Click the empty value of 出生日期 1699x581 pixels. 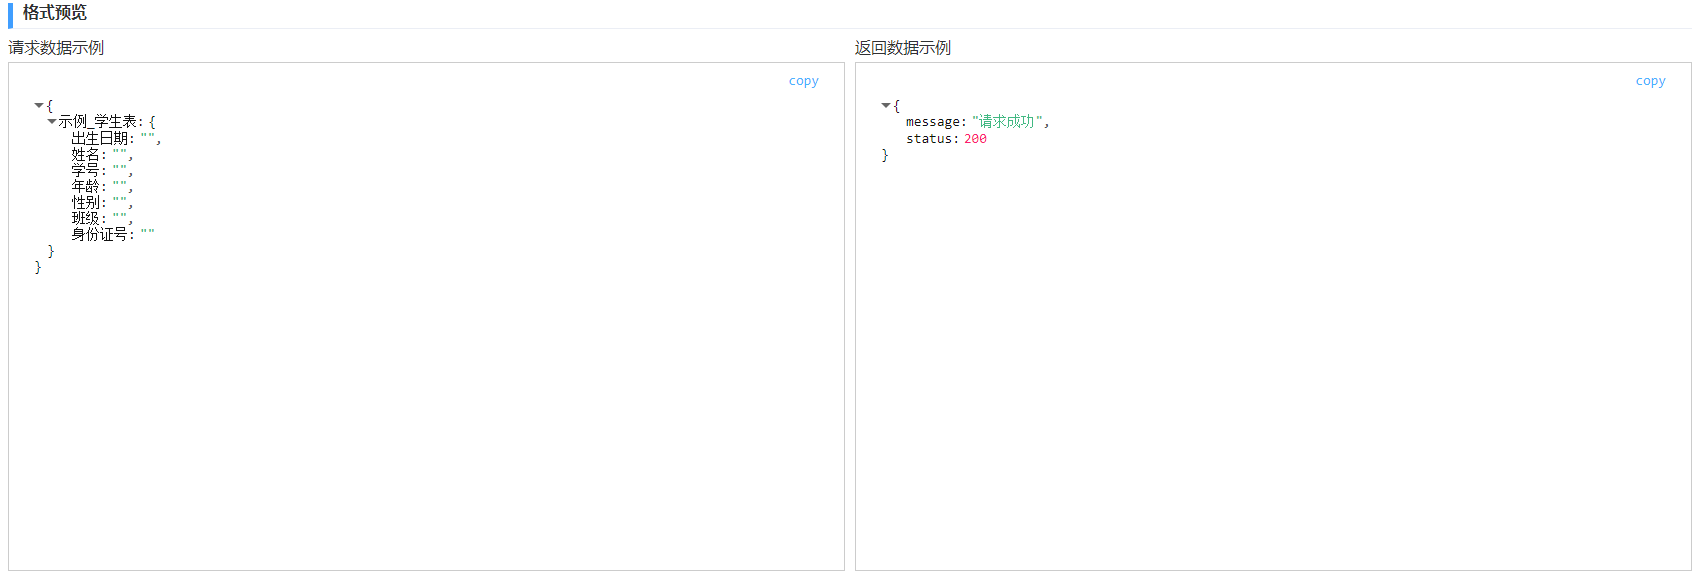[147, 137]
